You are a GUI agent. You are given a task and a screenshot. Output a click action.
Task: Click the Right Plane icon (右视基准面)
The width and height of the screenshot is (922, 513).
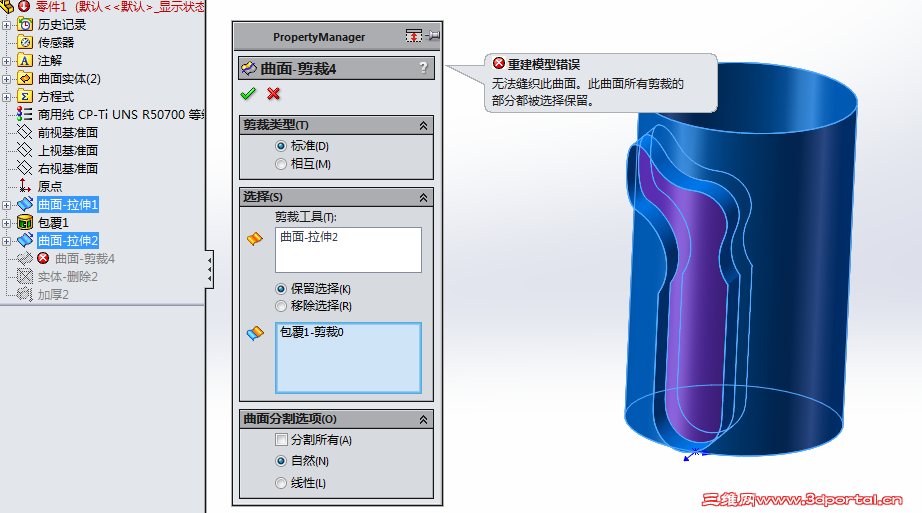(x=25, y=168)
